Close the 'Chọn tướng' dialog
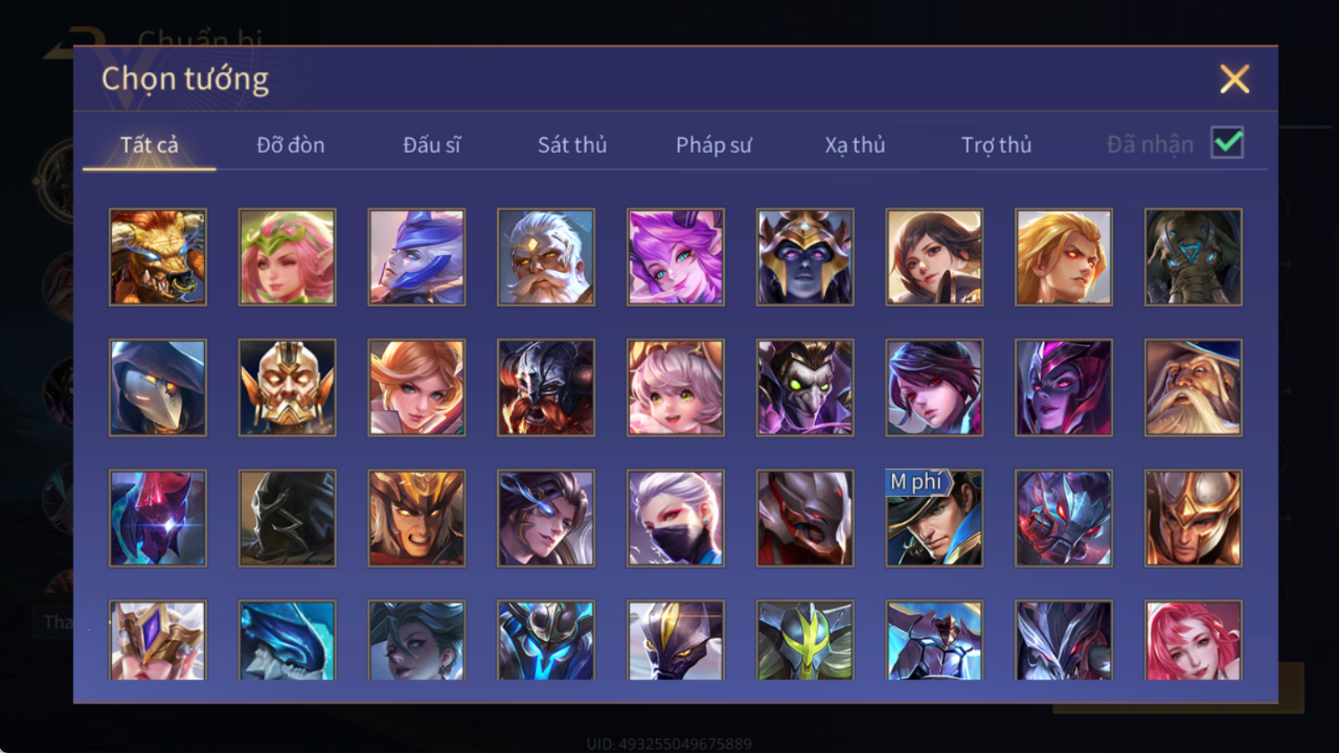This screenshot has width=1339, height=753. (x=1235, y=79)
